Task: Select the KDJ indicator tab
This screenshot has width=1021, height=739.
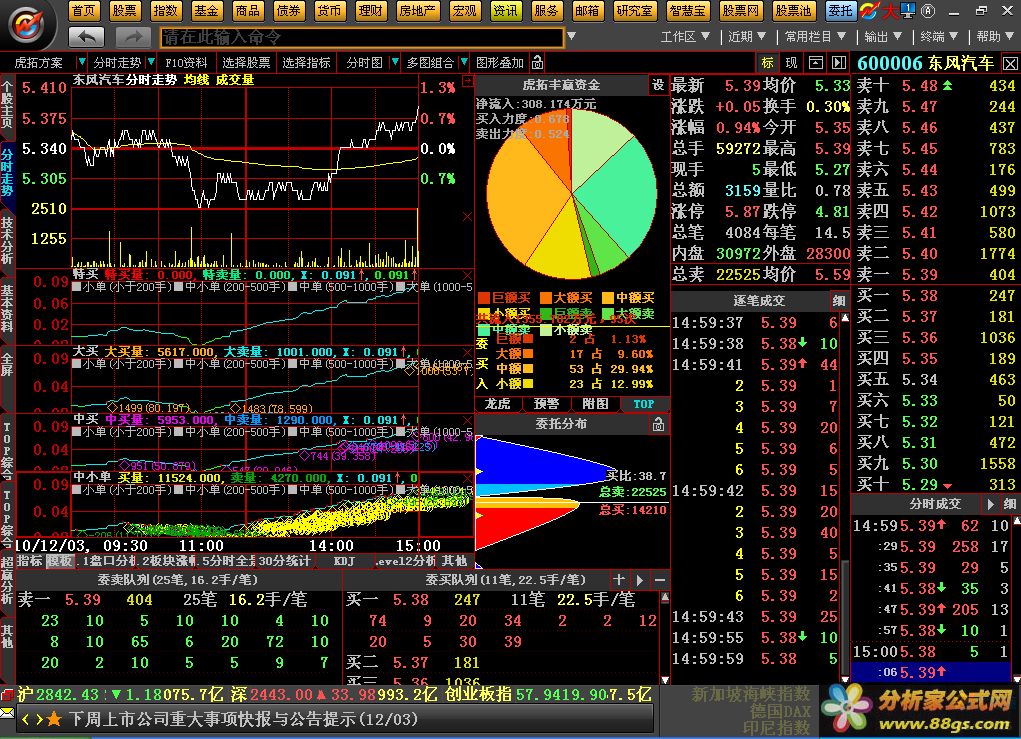Action: 344,561
